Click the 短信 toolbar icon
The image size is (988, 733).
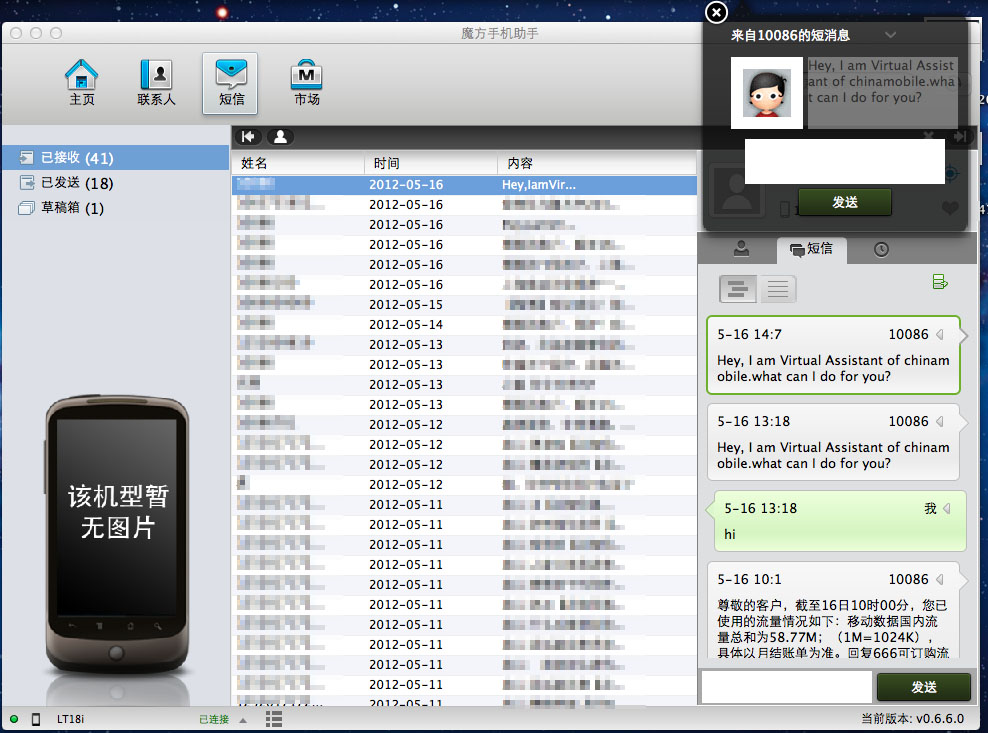[x=231, y=83]
